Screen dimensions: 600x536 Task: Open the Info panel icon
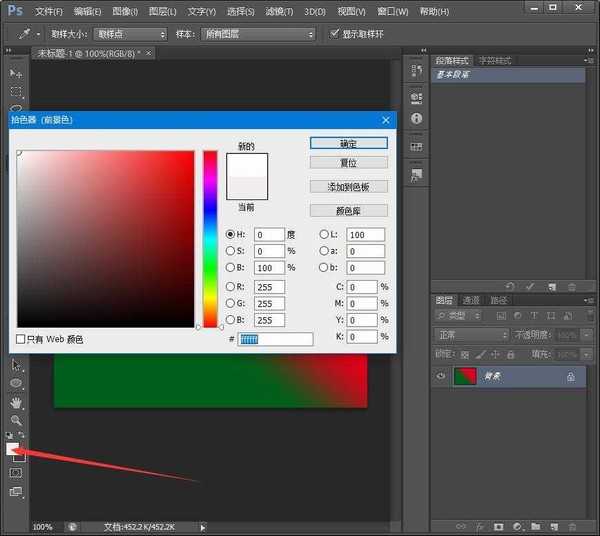pyautogui.click(x=417, y=118)
